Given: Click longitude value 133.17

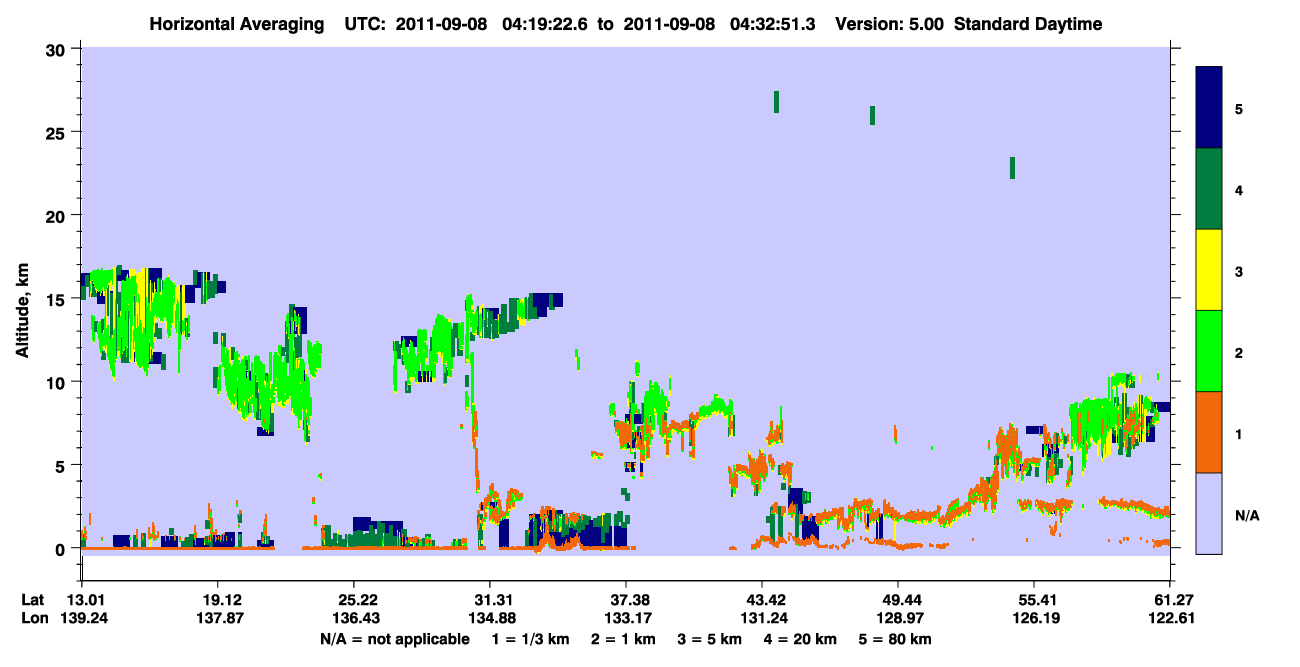Looking at the screenshot, I should [626, 618].
